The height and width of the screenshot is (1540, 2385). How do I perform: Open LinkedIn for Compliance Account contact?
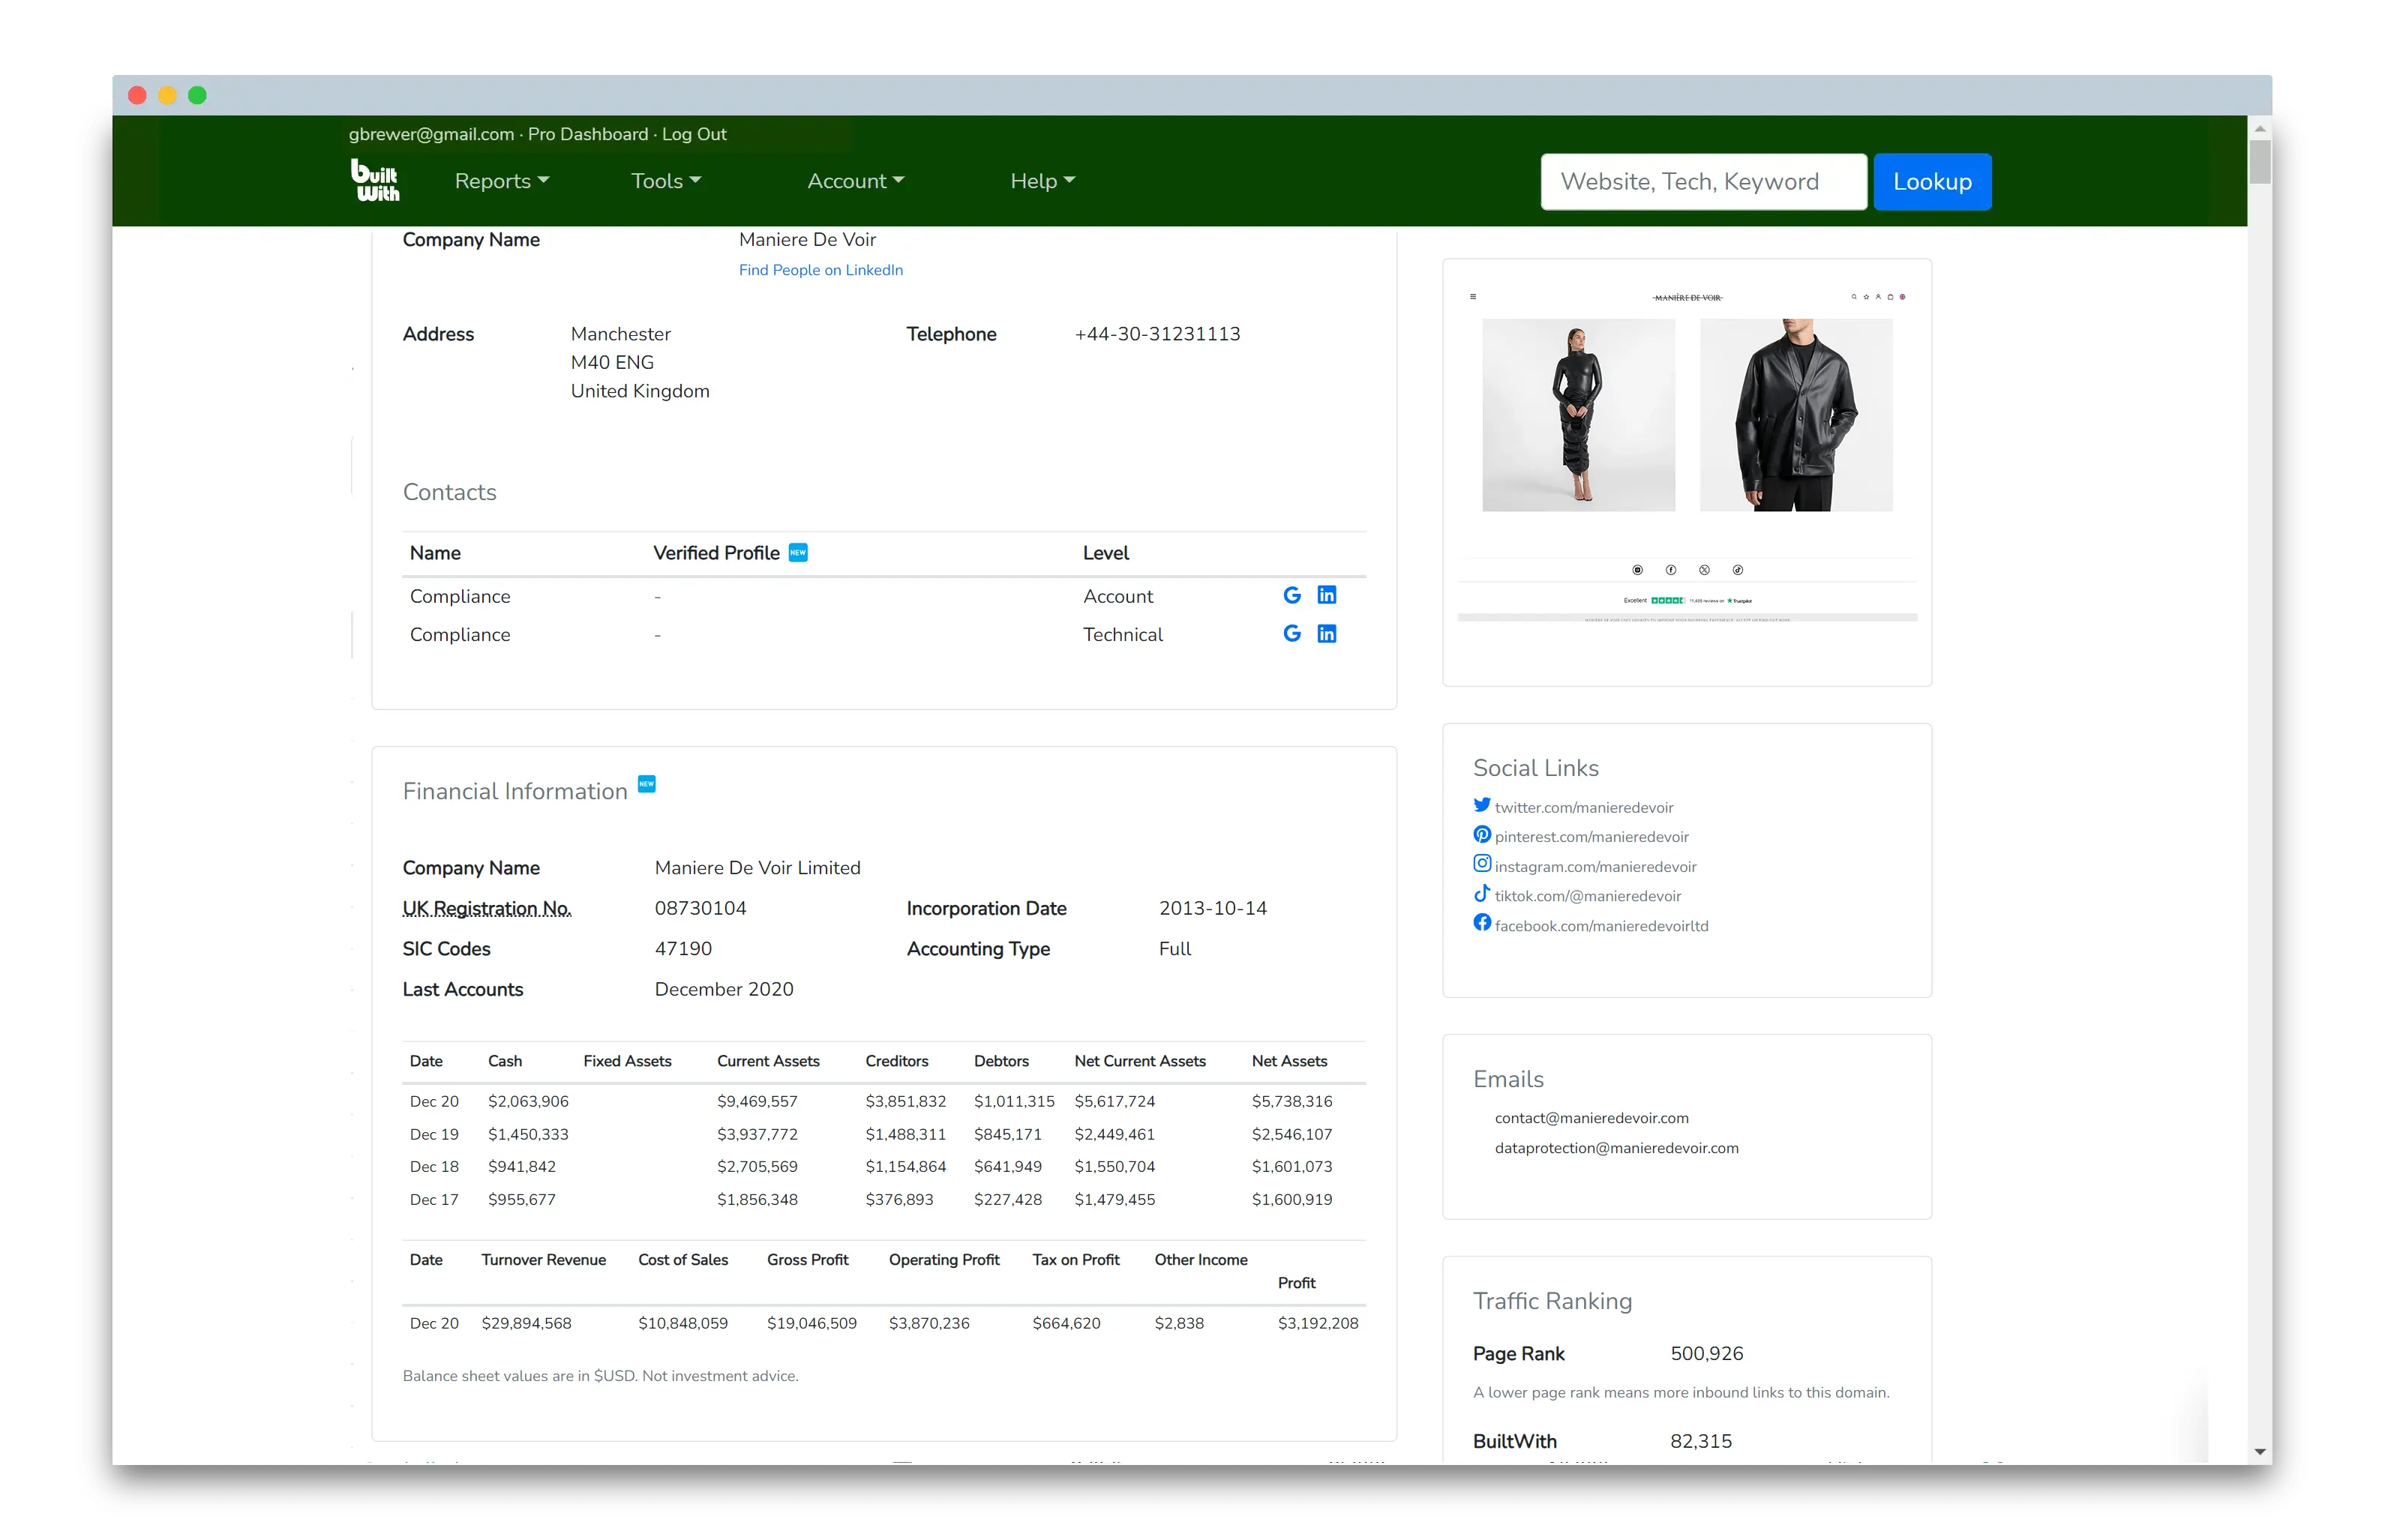[1326, 596]
